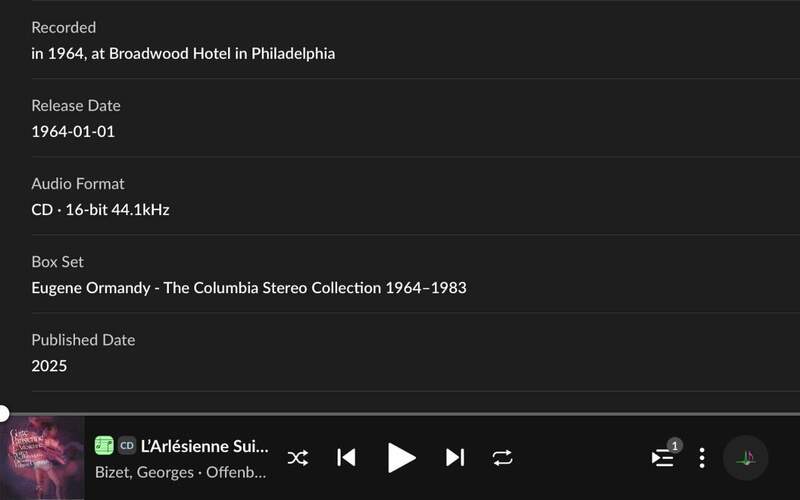Click the L'Arlésienne Suite track title

point(205,446)
